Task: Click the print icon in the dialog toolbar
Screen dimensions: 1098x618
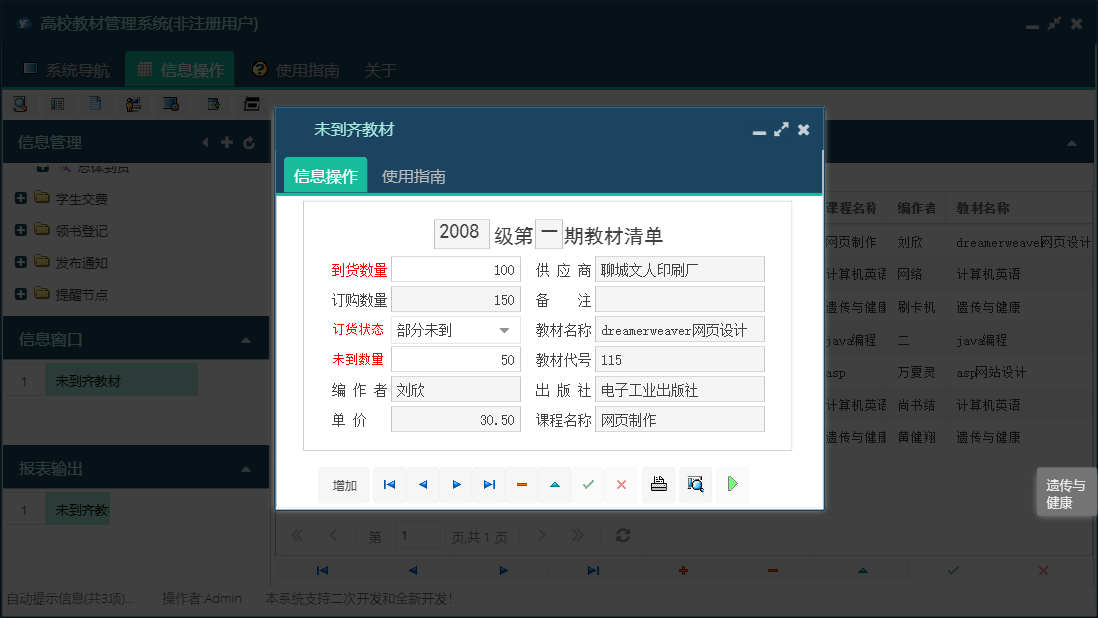Action: (659, 484)
